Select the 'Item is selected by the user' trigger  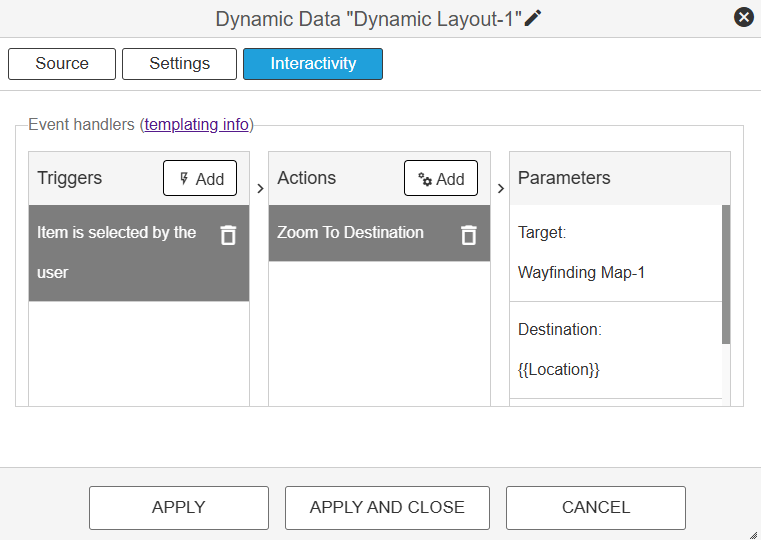tap(139, 253)
